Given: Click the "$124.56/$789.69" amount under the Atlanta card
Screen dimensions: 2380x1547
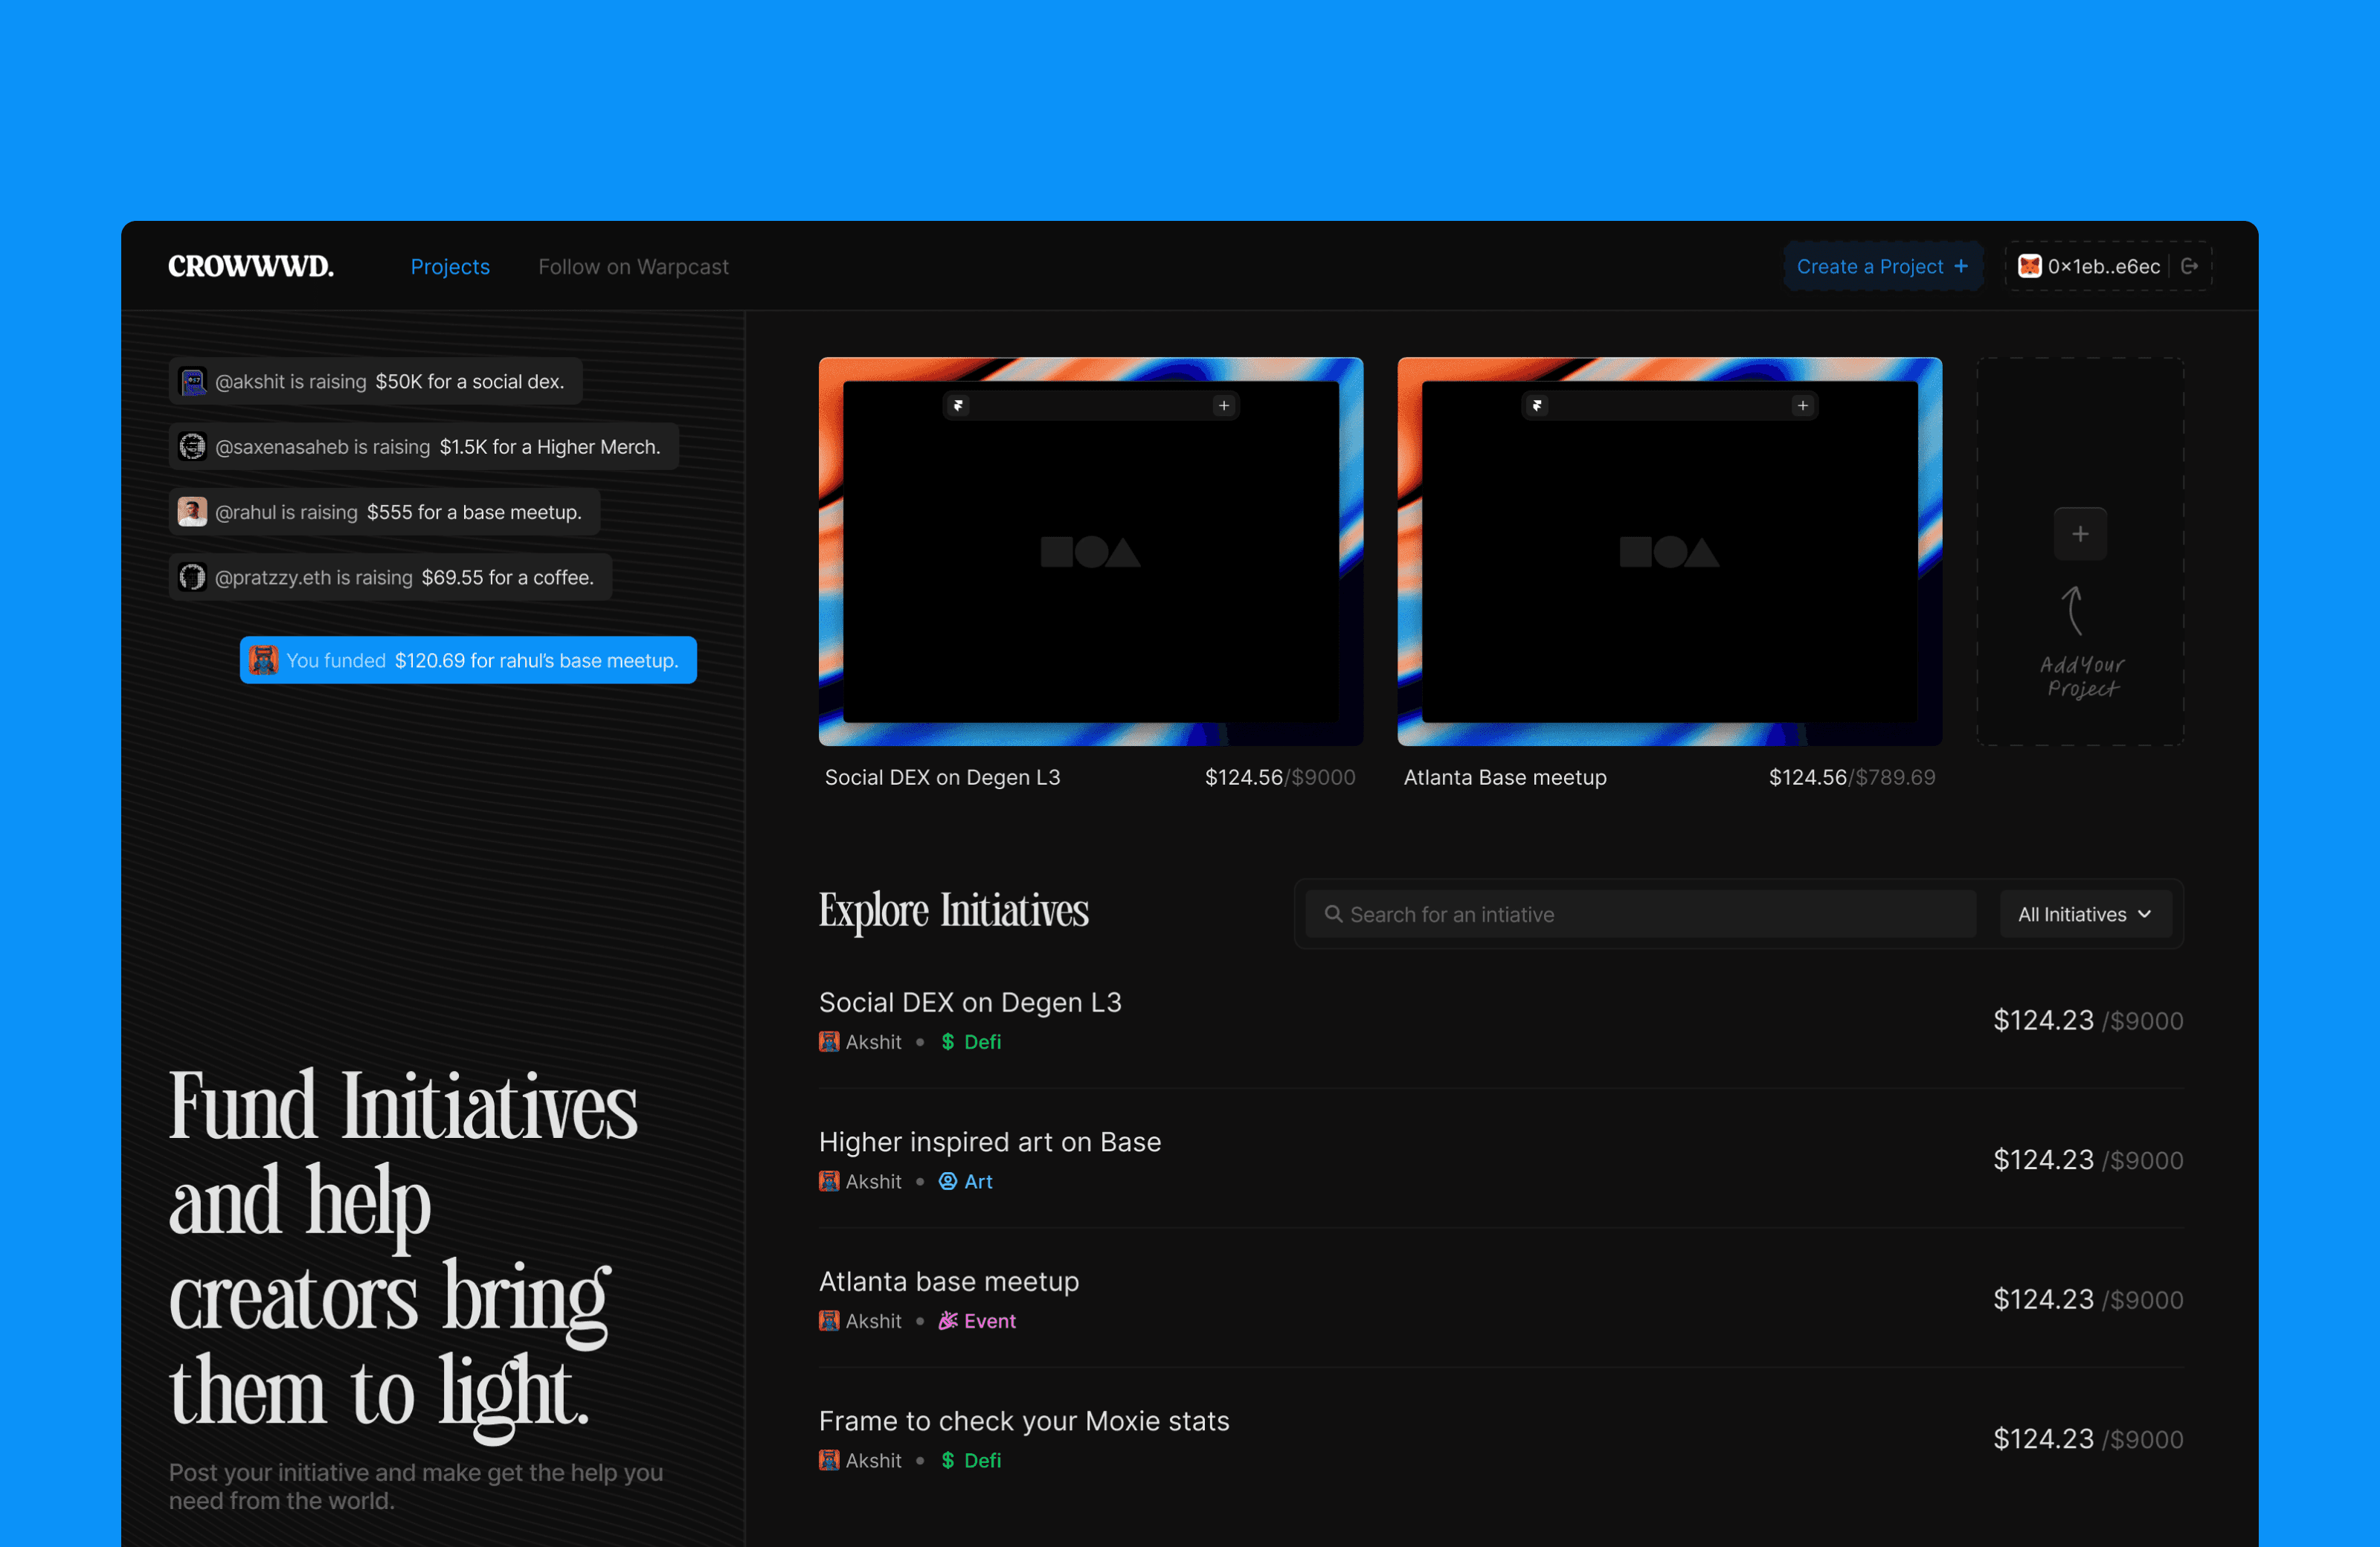Looking at the screenshot, I should pos(1852,777).
